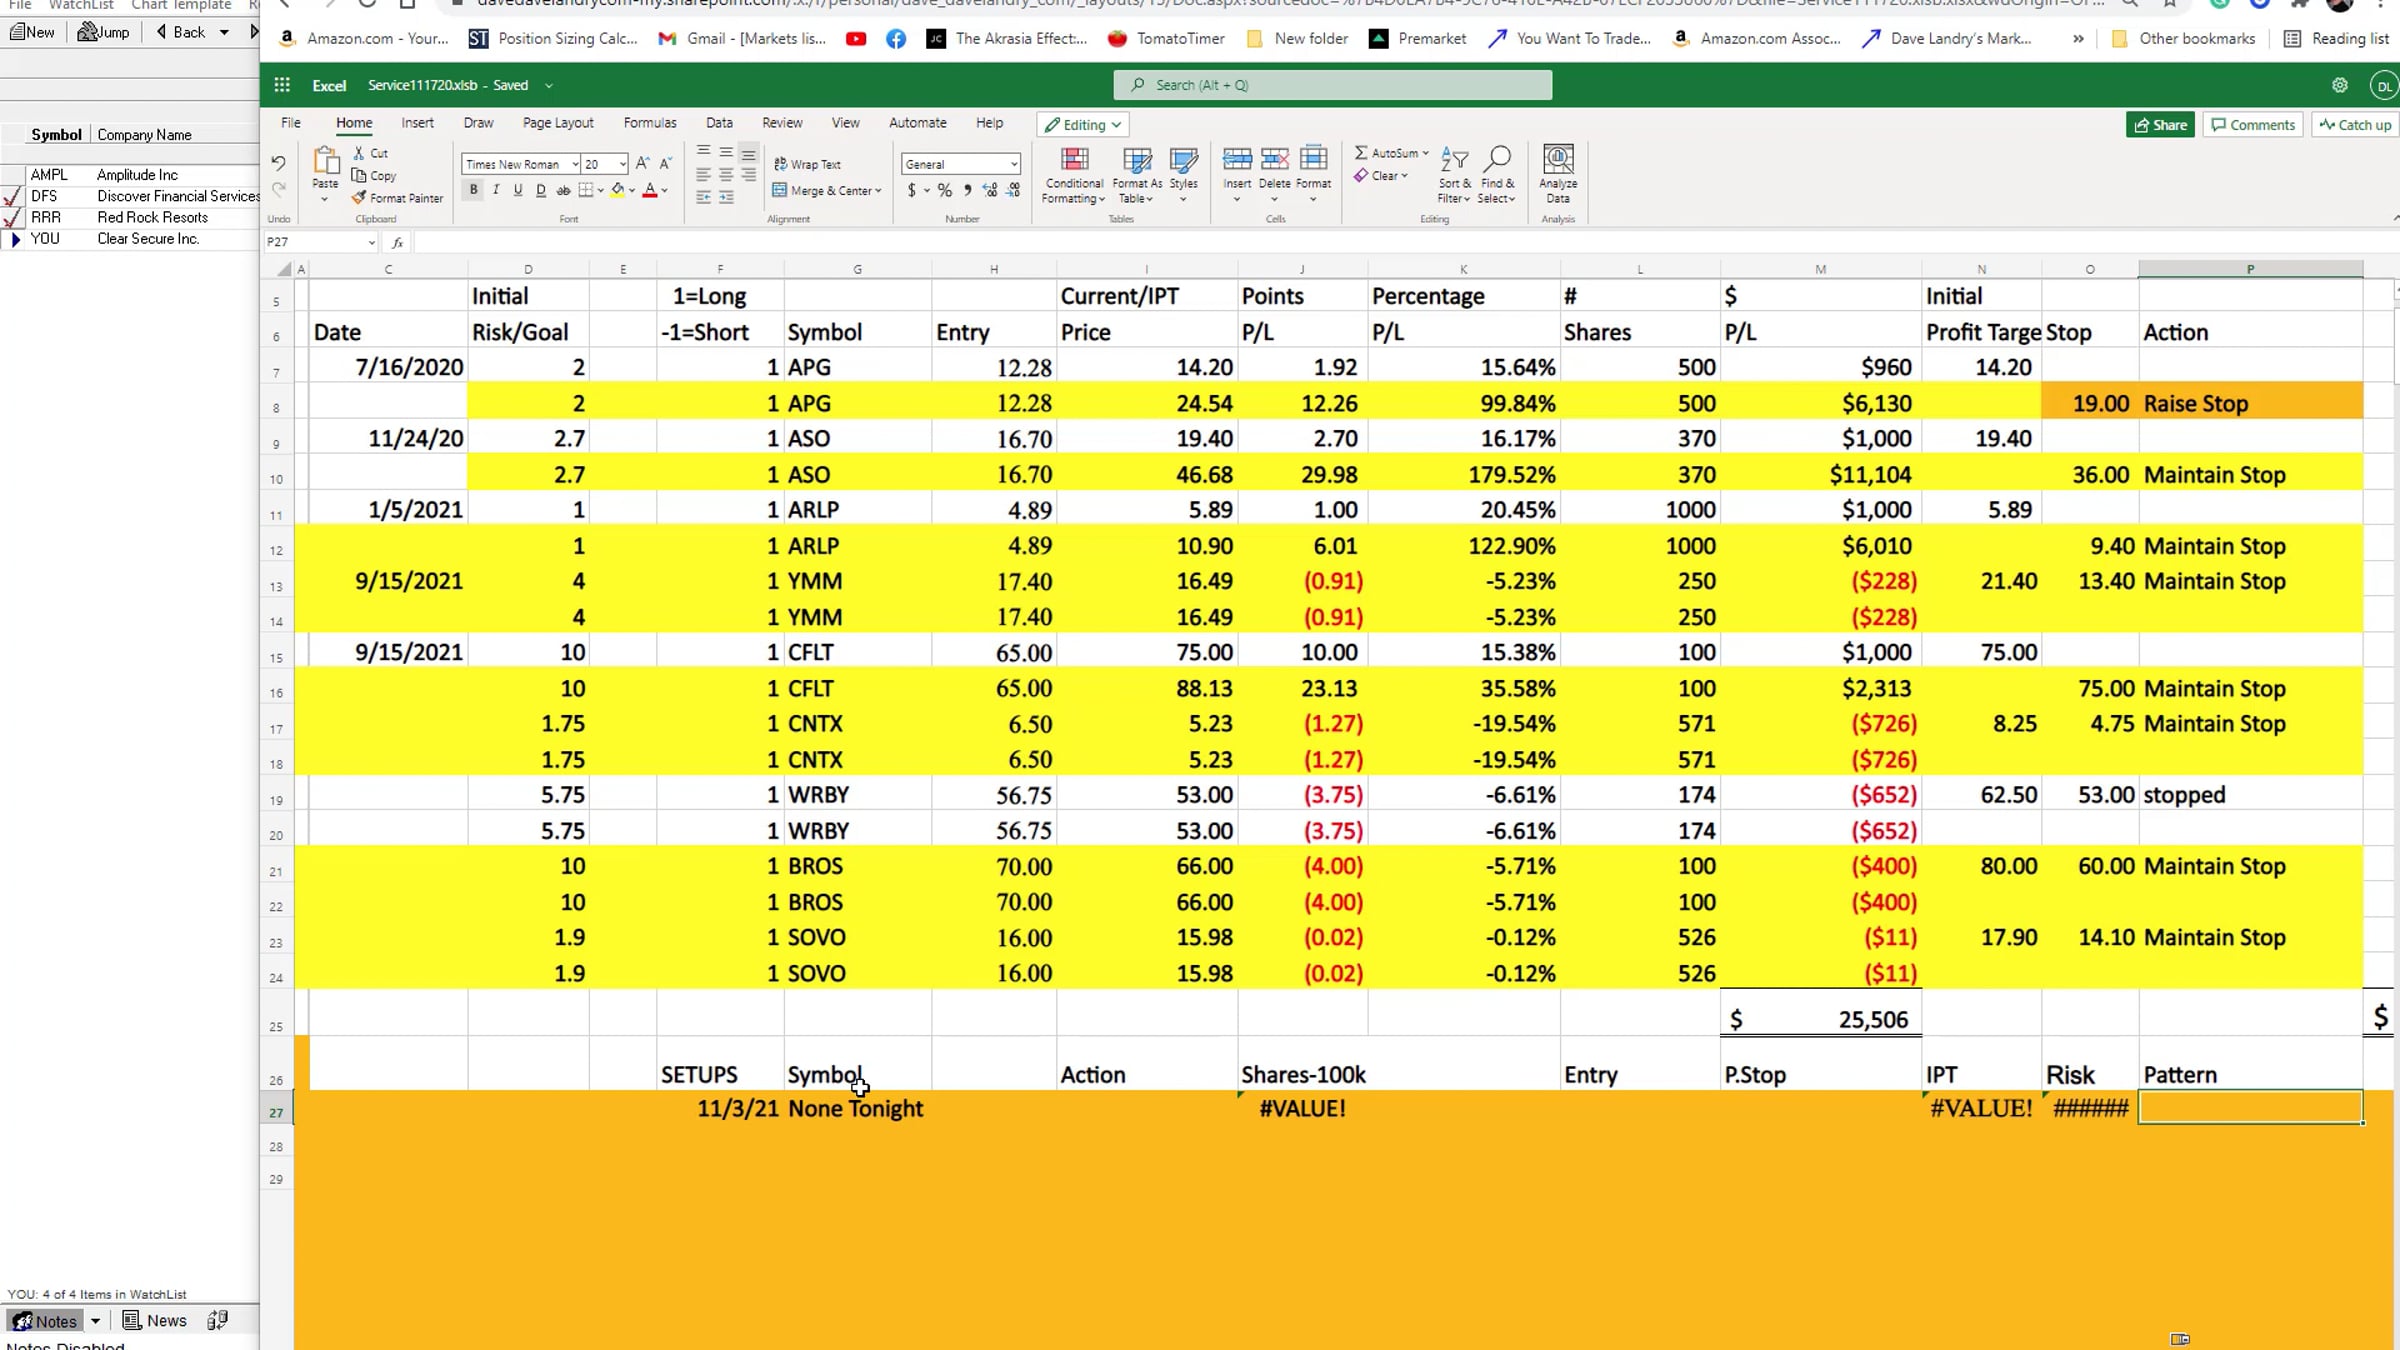Open the Excel app launcher grid
Screen dimensions: 2400x1350
282,85
